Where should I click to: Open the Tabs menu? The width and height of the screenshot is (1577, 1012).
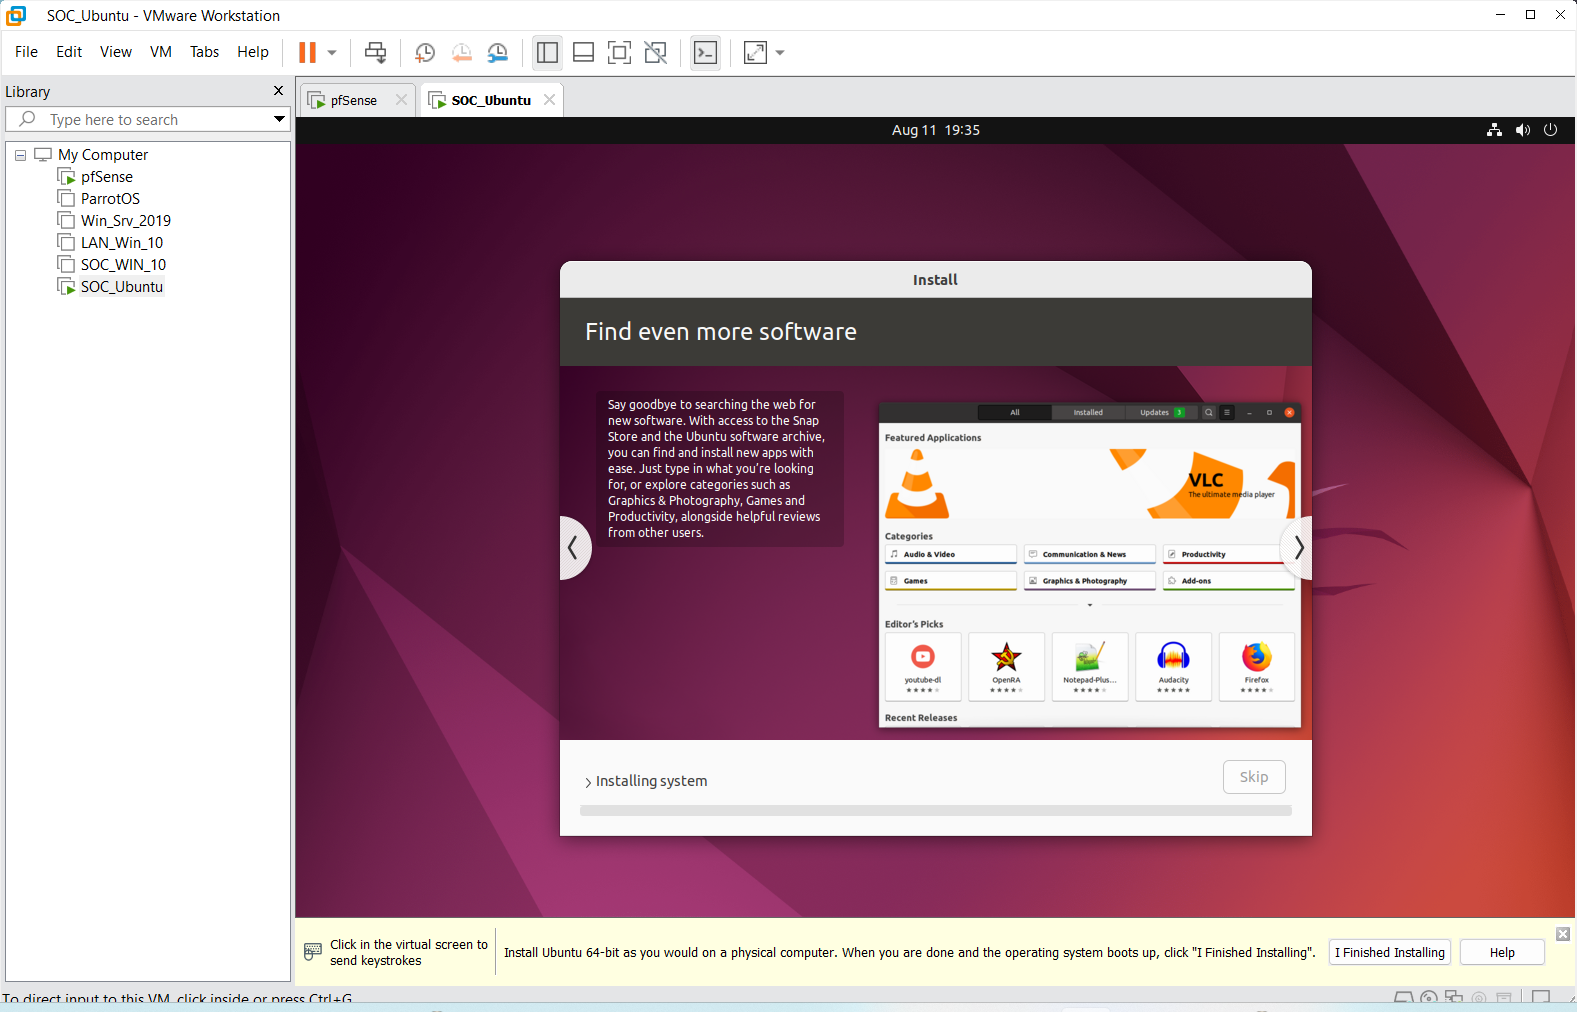[204, 52]
